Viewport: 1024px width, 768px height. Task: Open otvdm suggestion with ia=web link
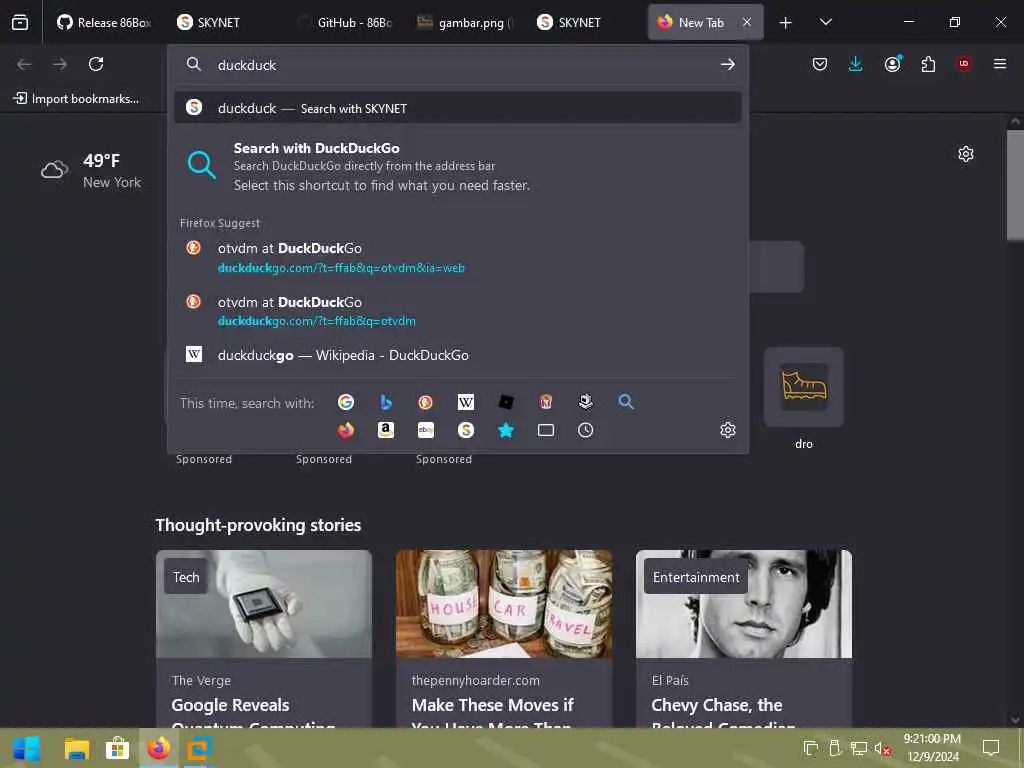click(457, 257)
